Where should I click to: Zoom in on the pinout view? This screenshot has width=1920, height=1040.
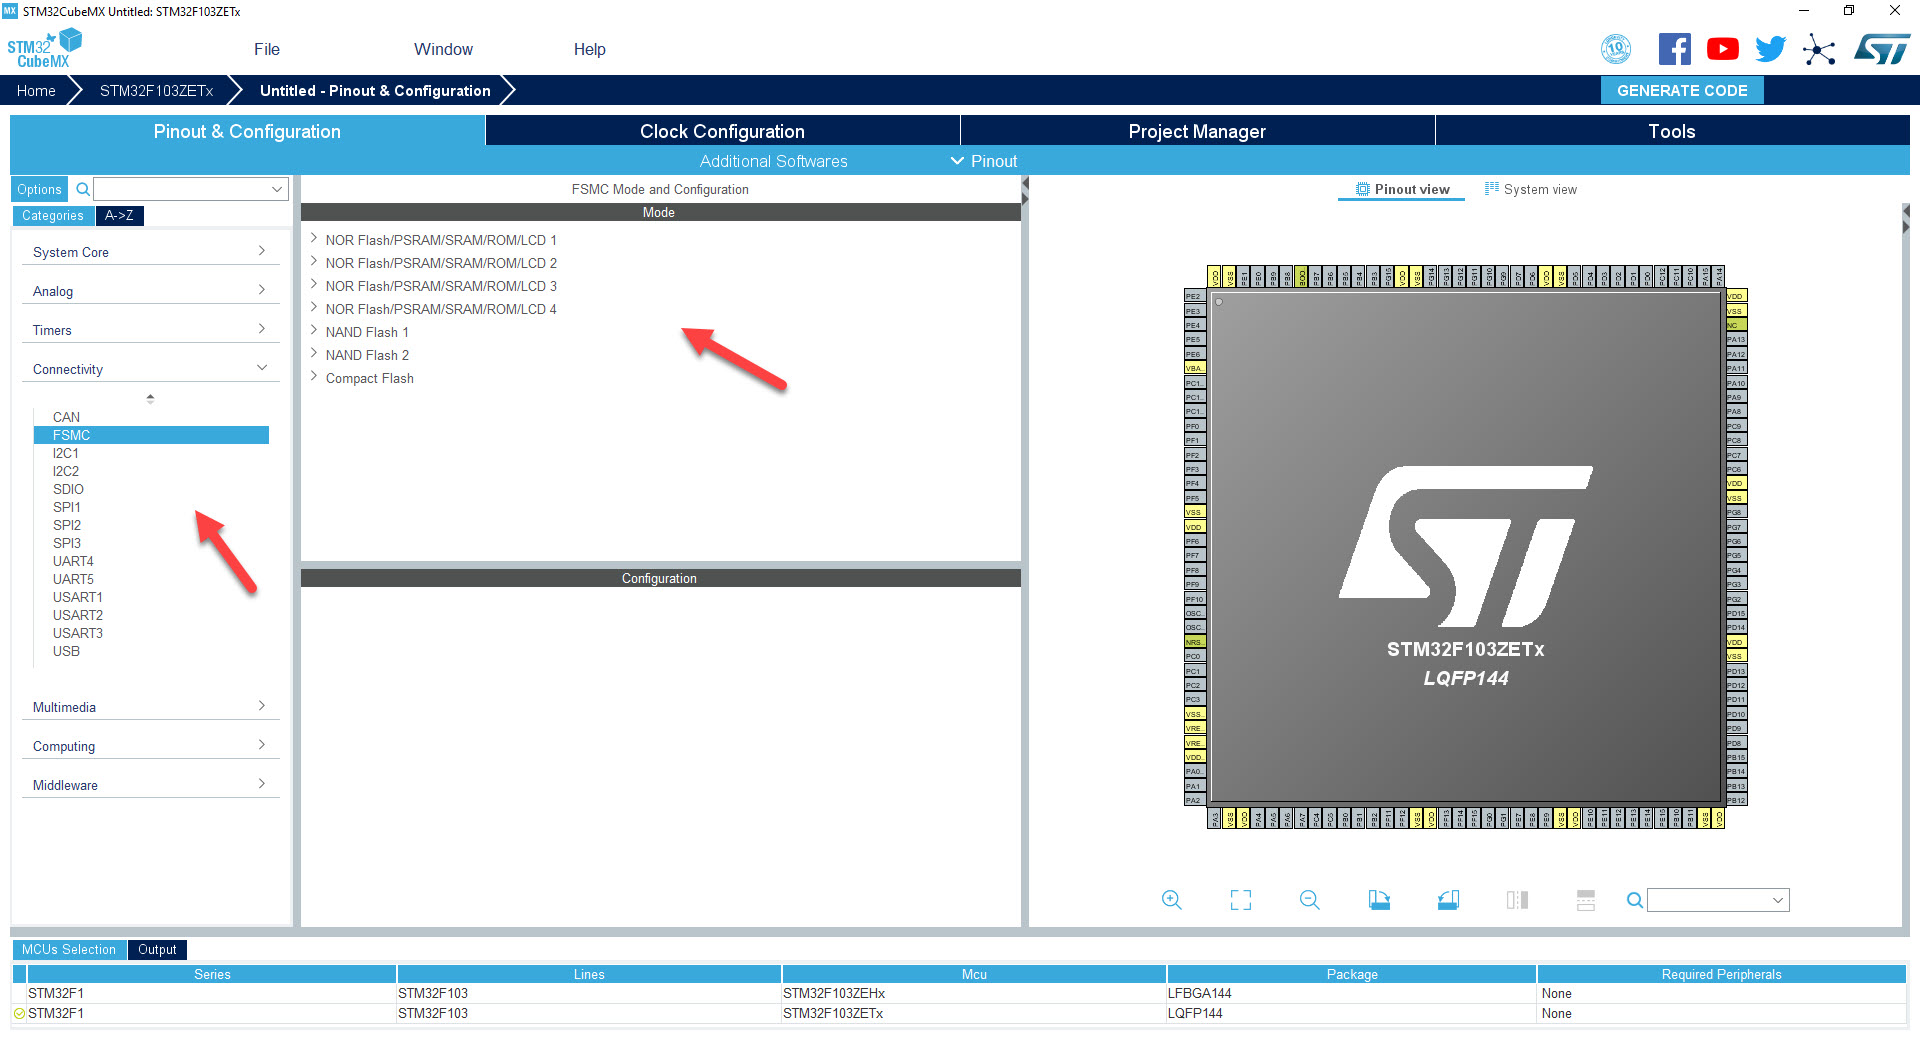pos(1172,900)
